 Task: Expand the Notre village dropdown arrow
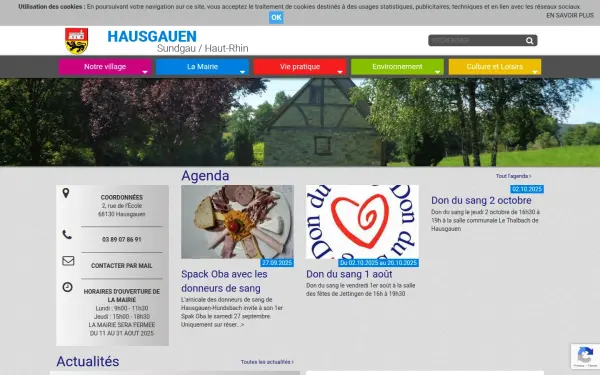[x=145, y=72]
